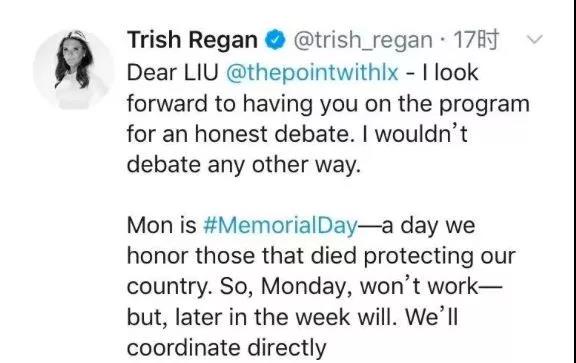The height and width of the screenshot is (363, 576).
Task: Expand the tweet options chevron
Action: (534, 39)
